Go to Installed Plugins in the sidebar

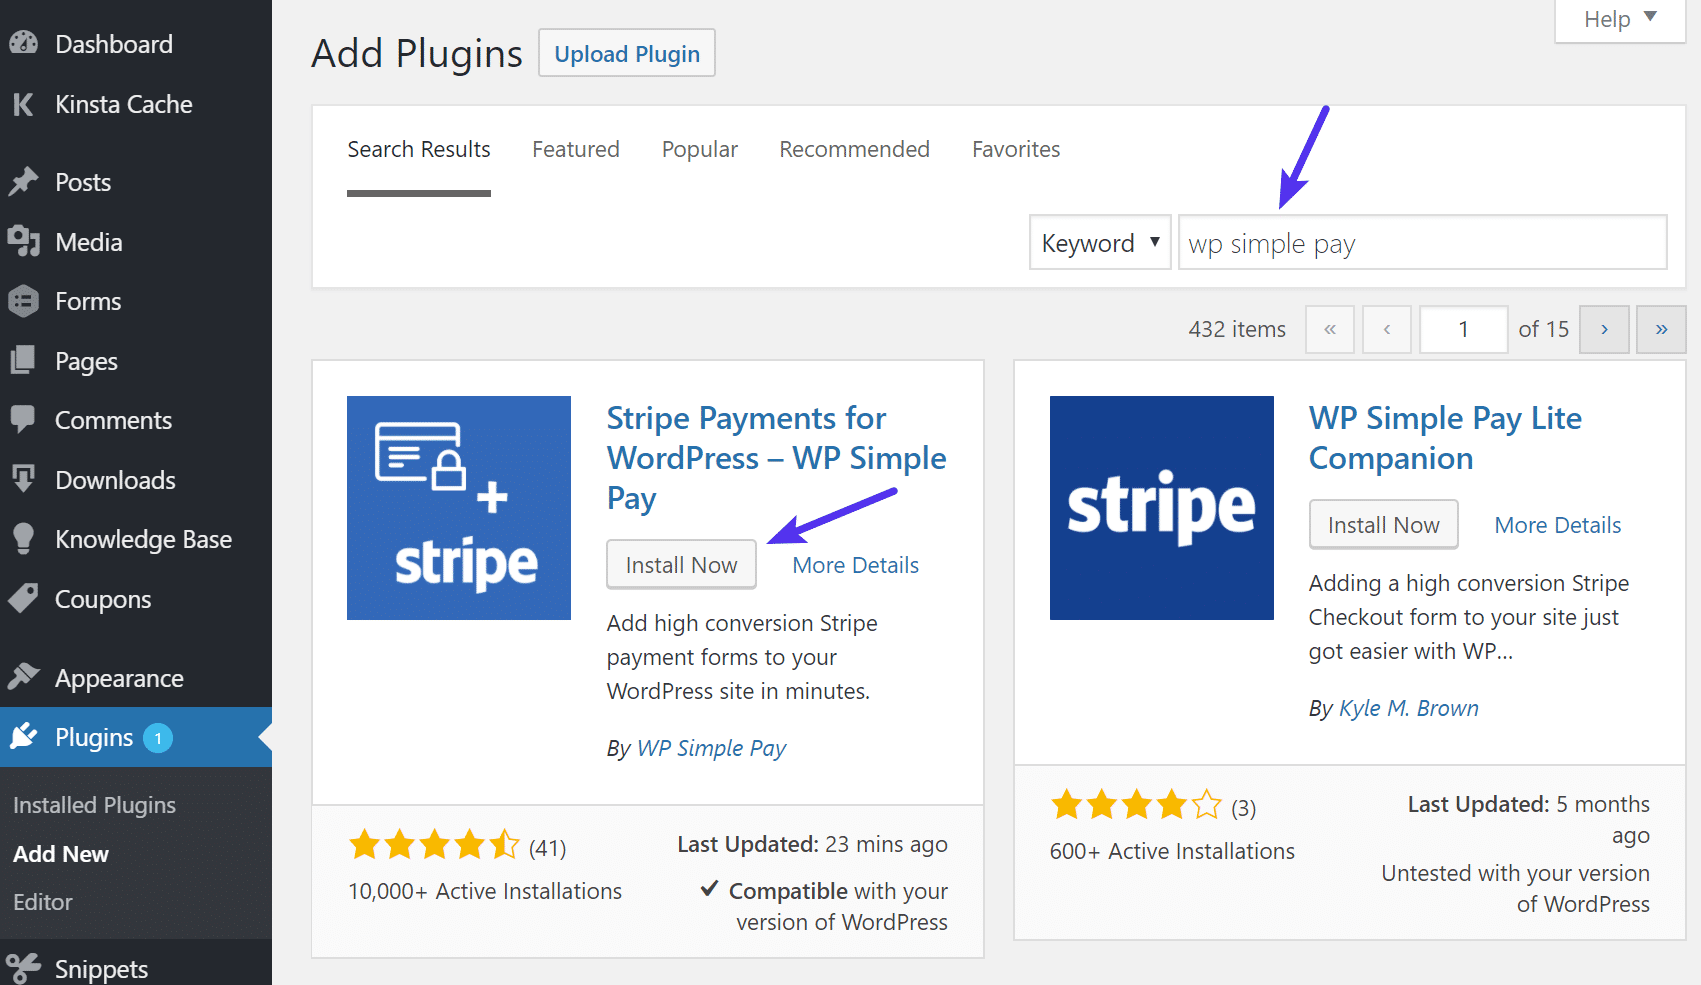[93, 804]
